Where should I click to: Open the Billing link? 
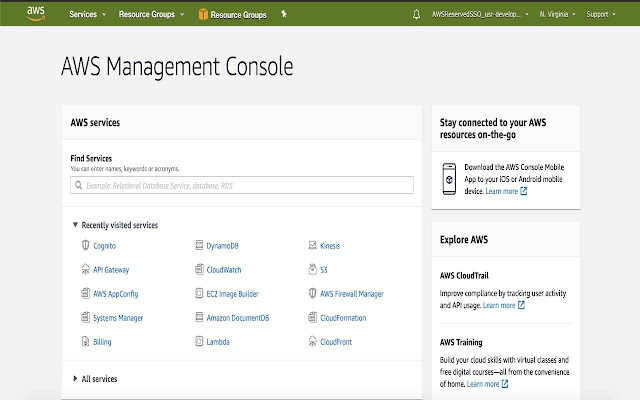(x=102, y=342)
